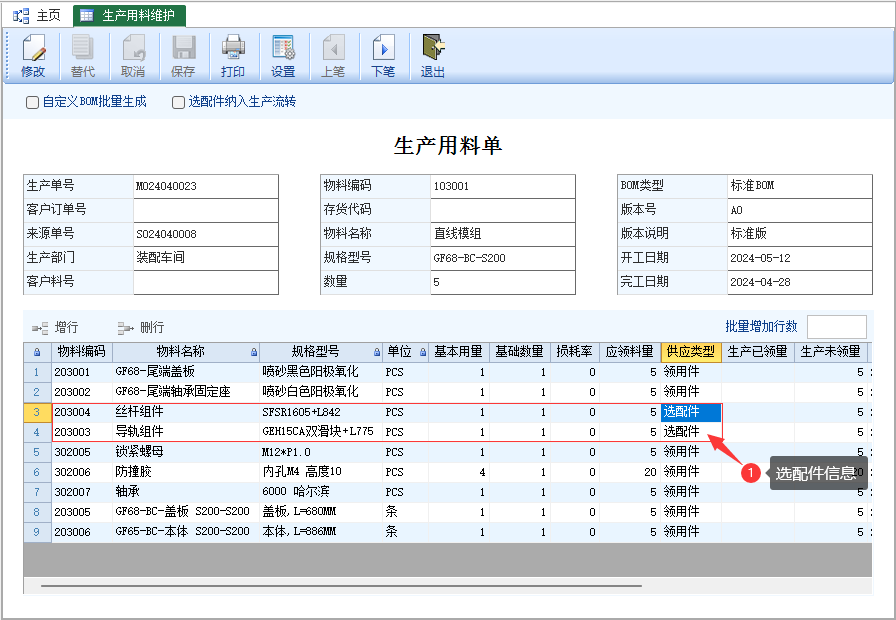Click the 打印 print toolbar icon

click(x=233, y=55)
